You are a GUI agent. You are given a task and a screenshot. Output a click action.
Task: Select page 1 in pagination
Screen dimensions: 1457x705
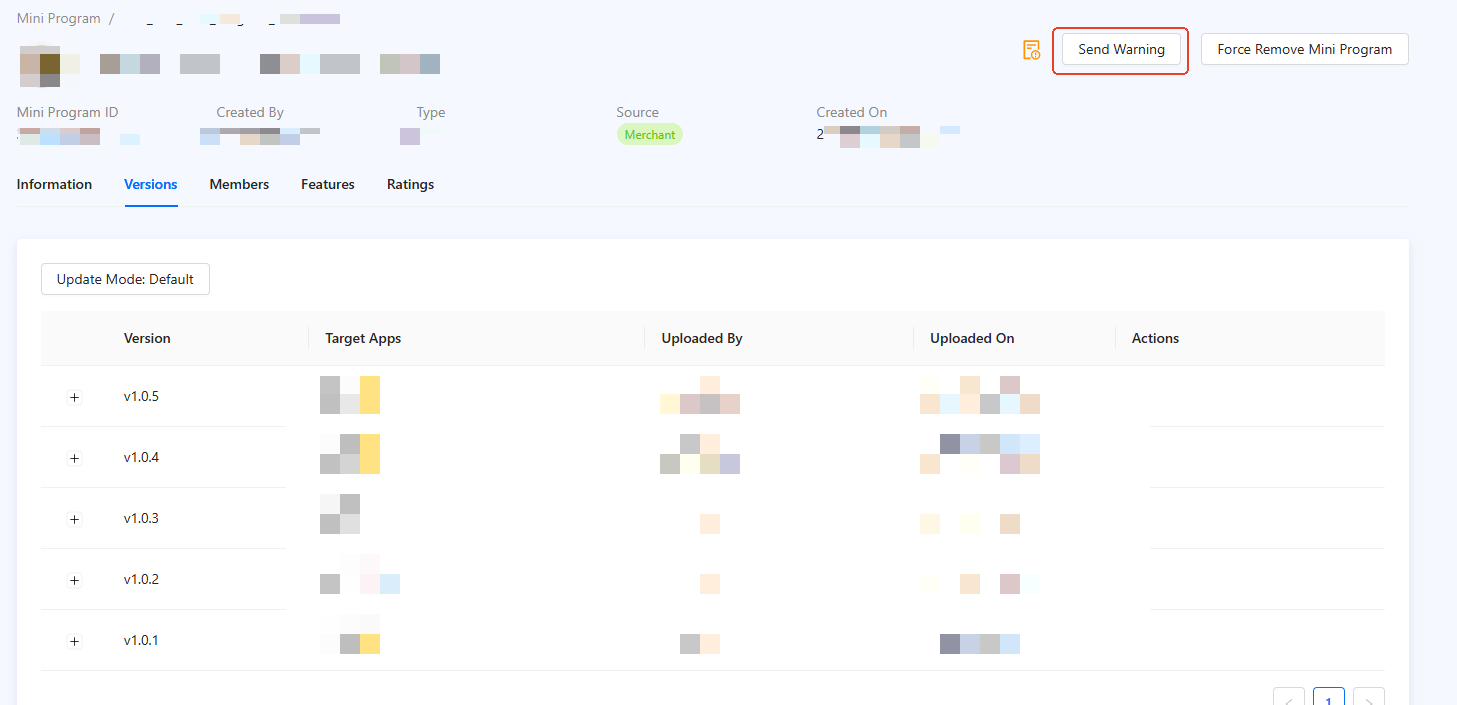pyautogui.click(x=1329, y=696)
